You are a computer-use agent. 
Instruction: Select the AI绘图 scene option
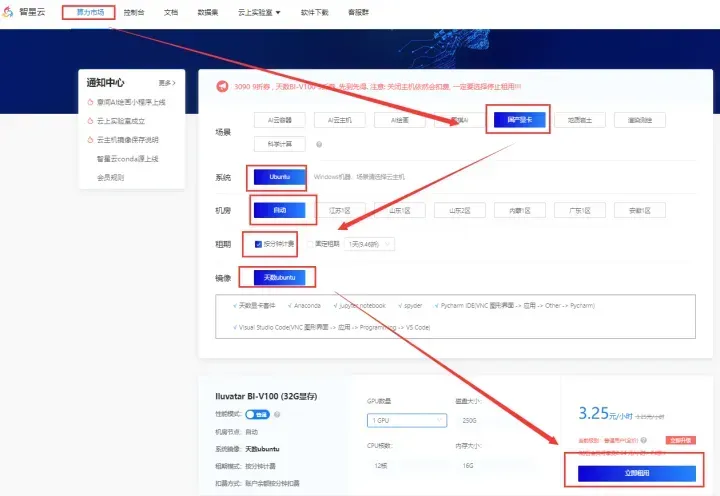pos(399,120)
